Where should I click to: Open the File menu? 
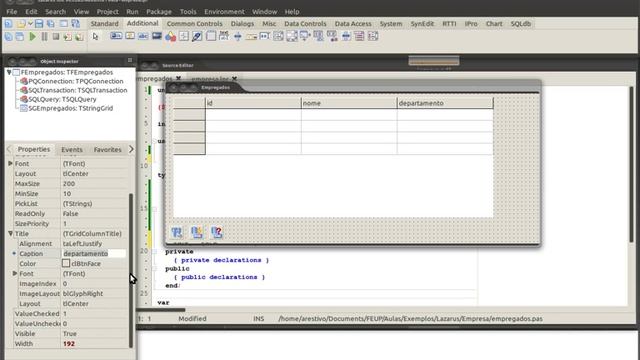point(11,11)
